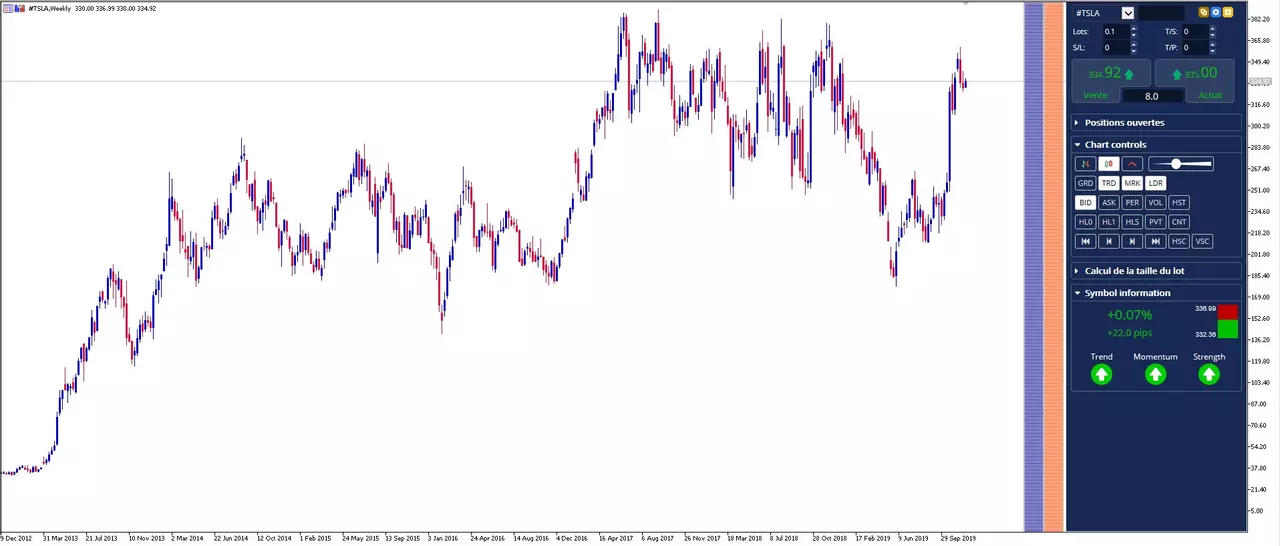Collapse the Chart controls section
This screenshot has width=1280, height=546.
1156,145
